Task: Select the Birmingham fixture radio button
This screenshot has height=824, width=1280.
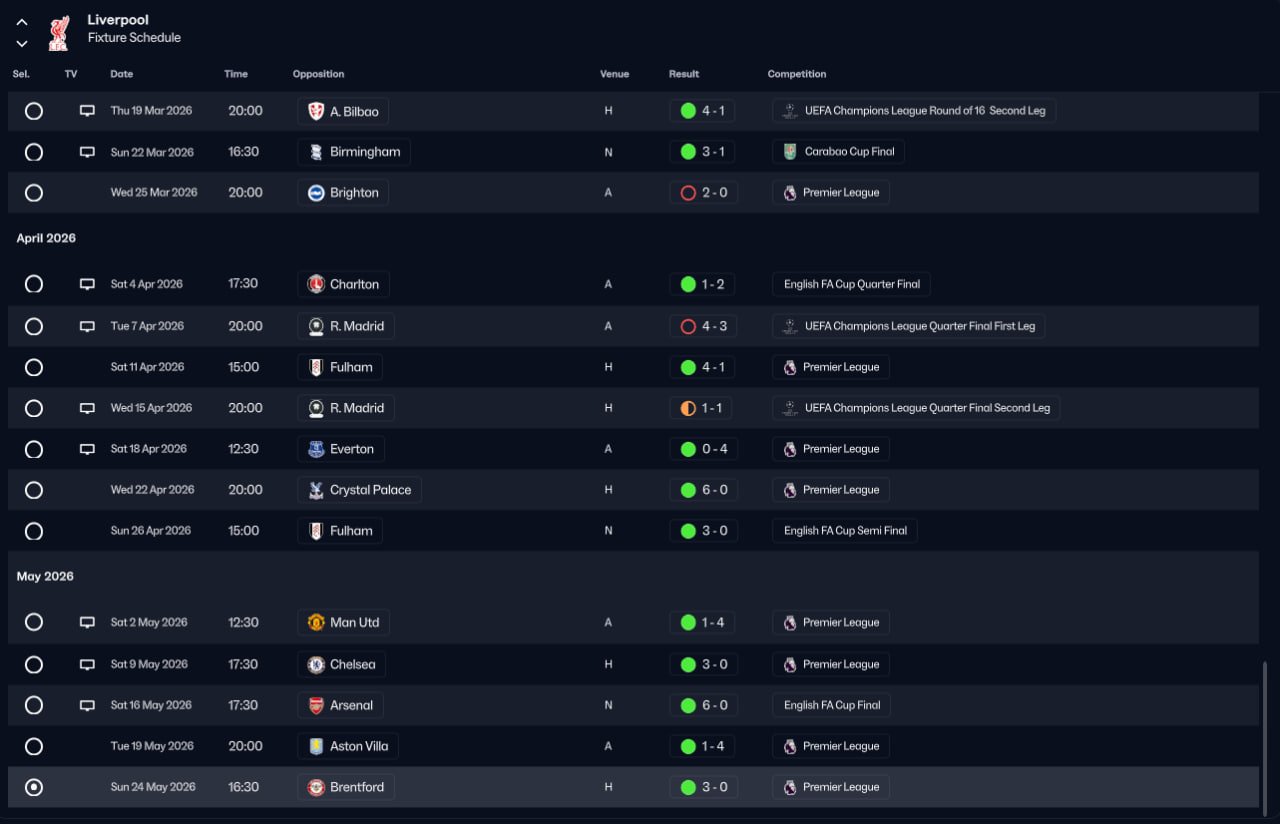Action: 34,152
